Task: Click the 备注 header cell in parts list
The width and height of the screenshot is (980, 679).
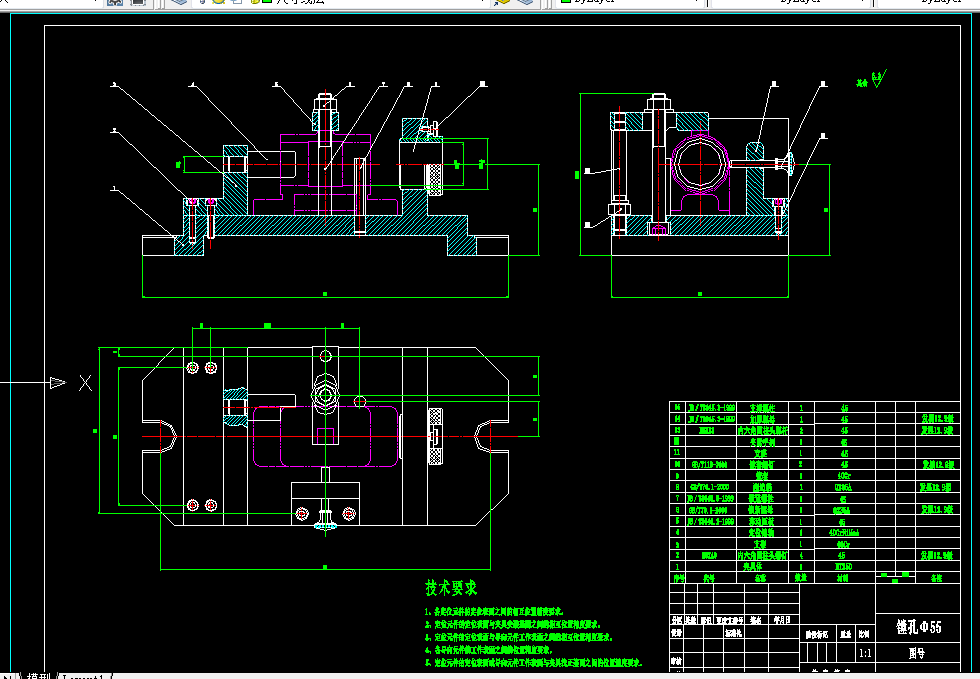Action: point(936,578)
